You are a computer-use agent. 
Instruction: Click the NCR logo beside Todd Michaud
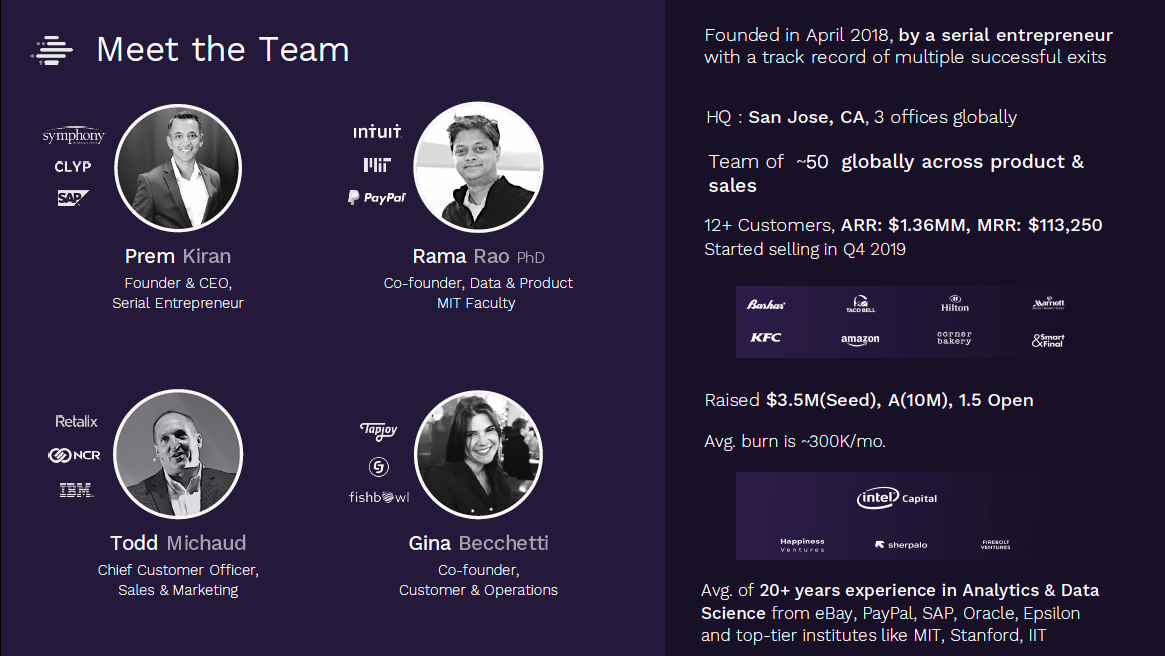[x=74, y=455]
